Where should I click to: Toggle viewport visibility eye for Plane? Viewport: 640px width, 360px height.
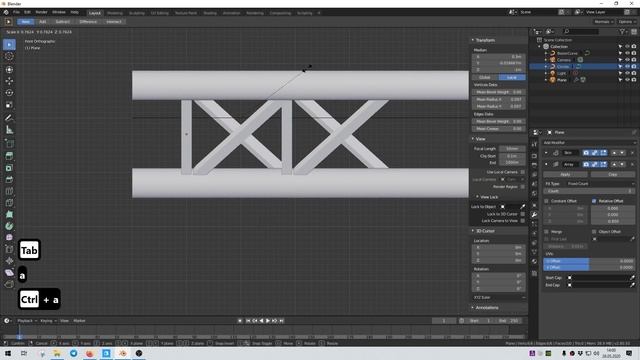(627, 80)
